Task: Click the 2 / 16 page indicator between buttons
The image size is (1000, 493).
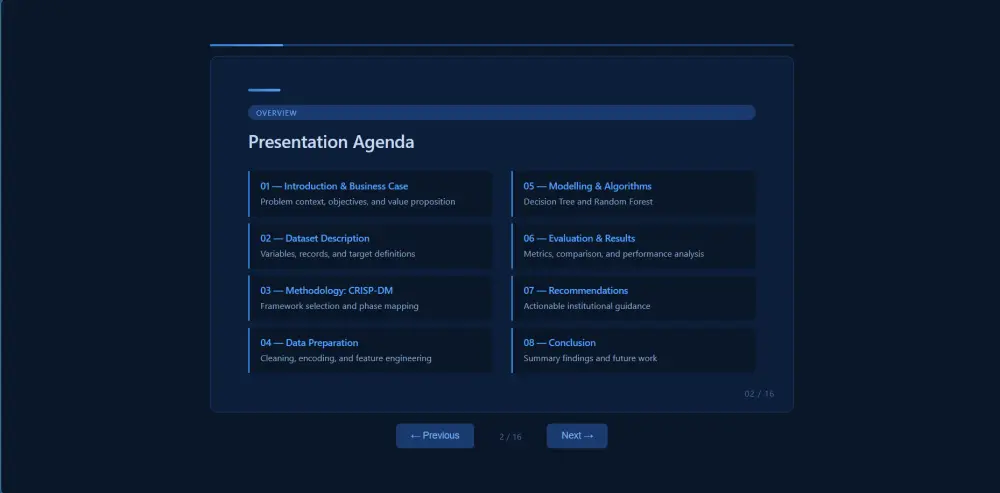Action: click(510, 437)
